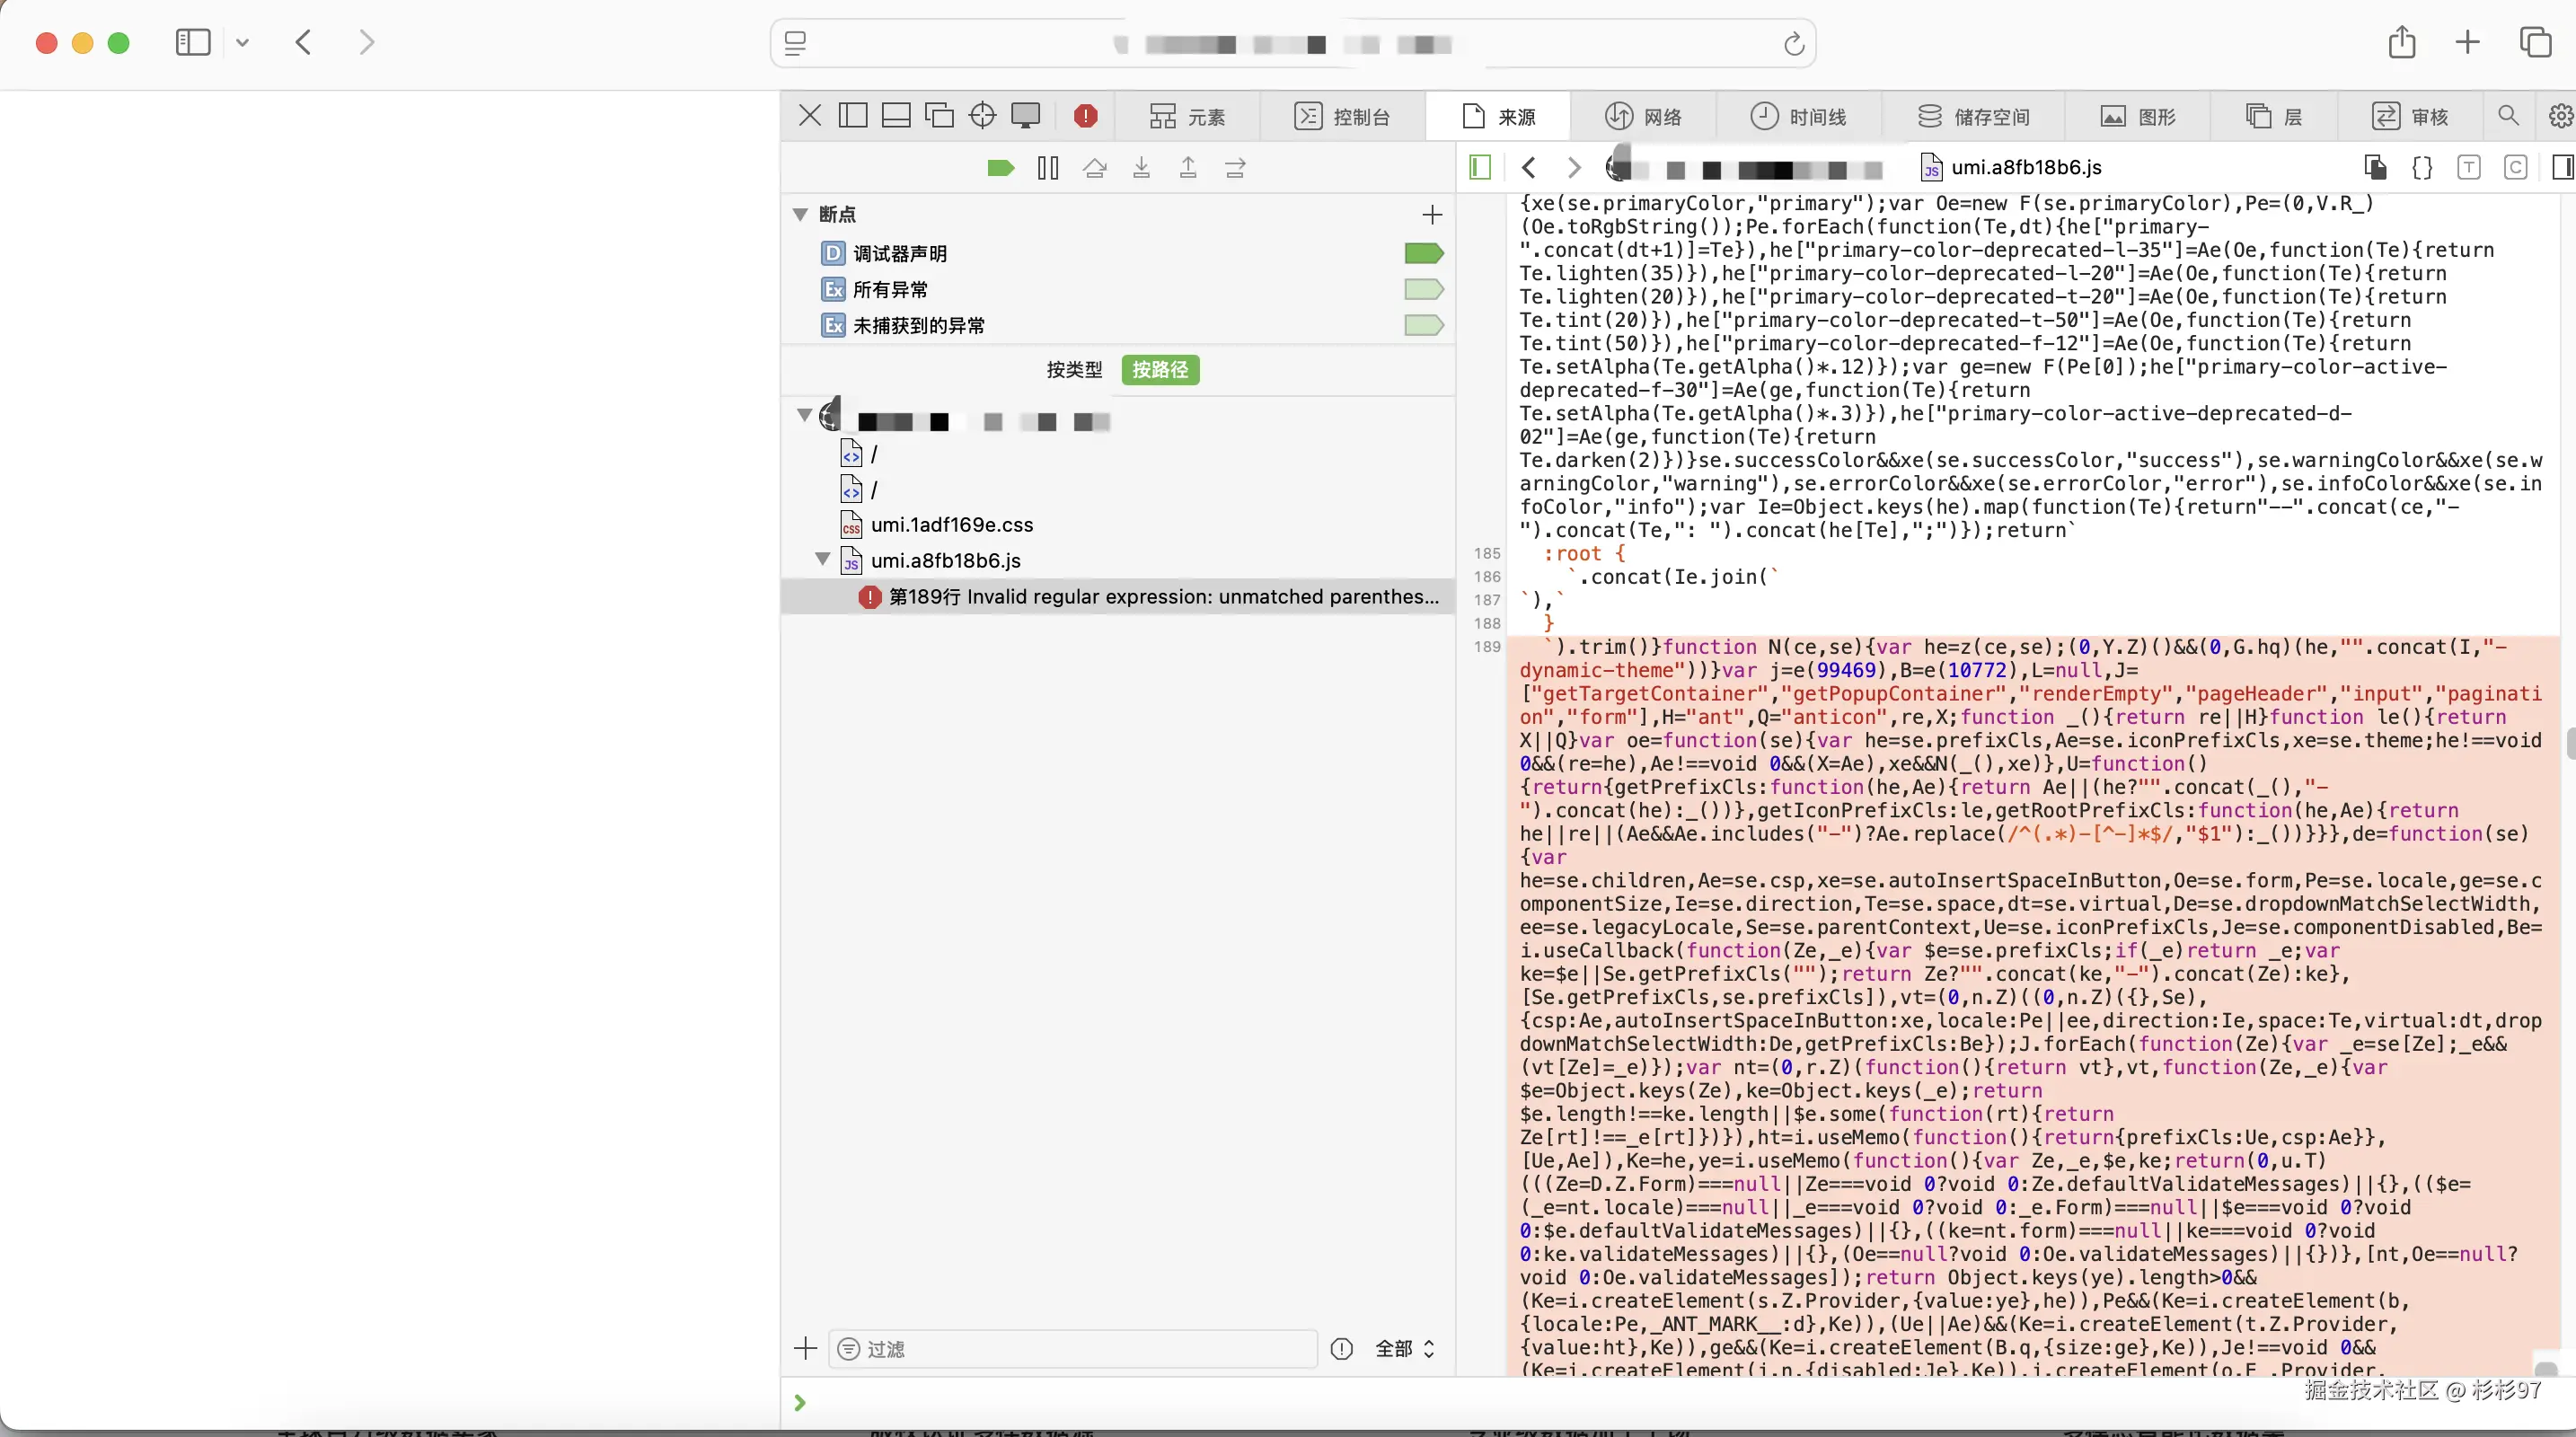Screen dimensions: 2576x1437
Task: Enable the 所有异常 breakpoint
Action: [x=1423, y=289]
